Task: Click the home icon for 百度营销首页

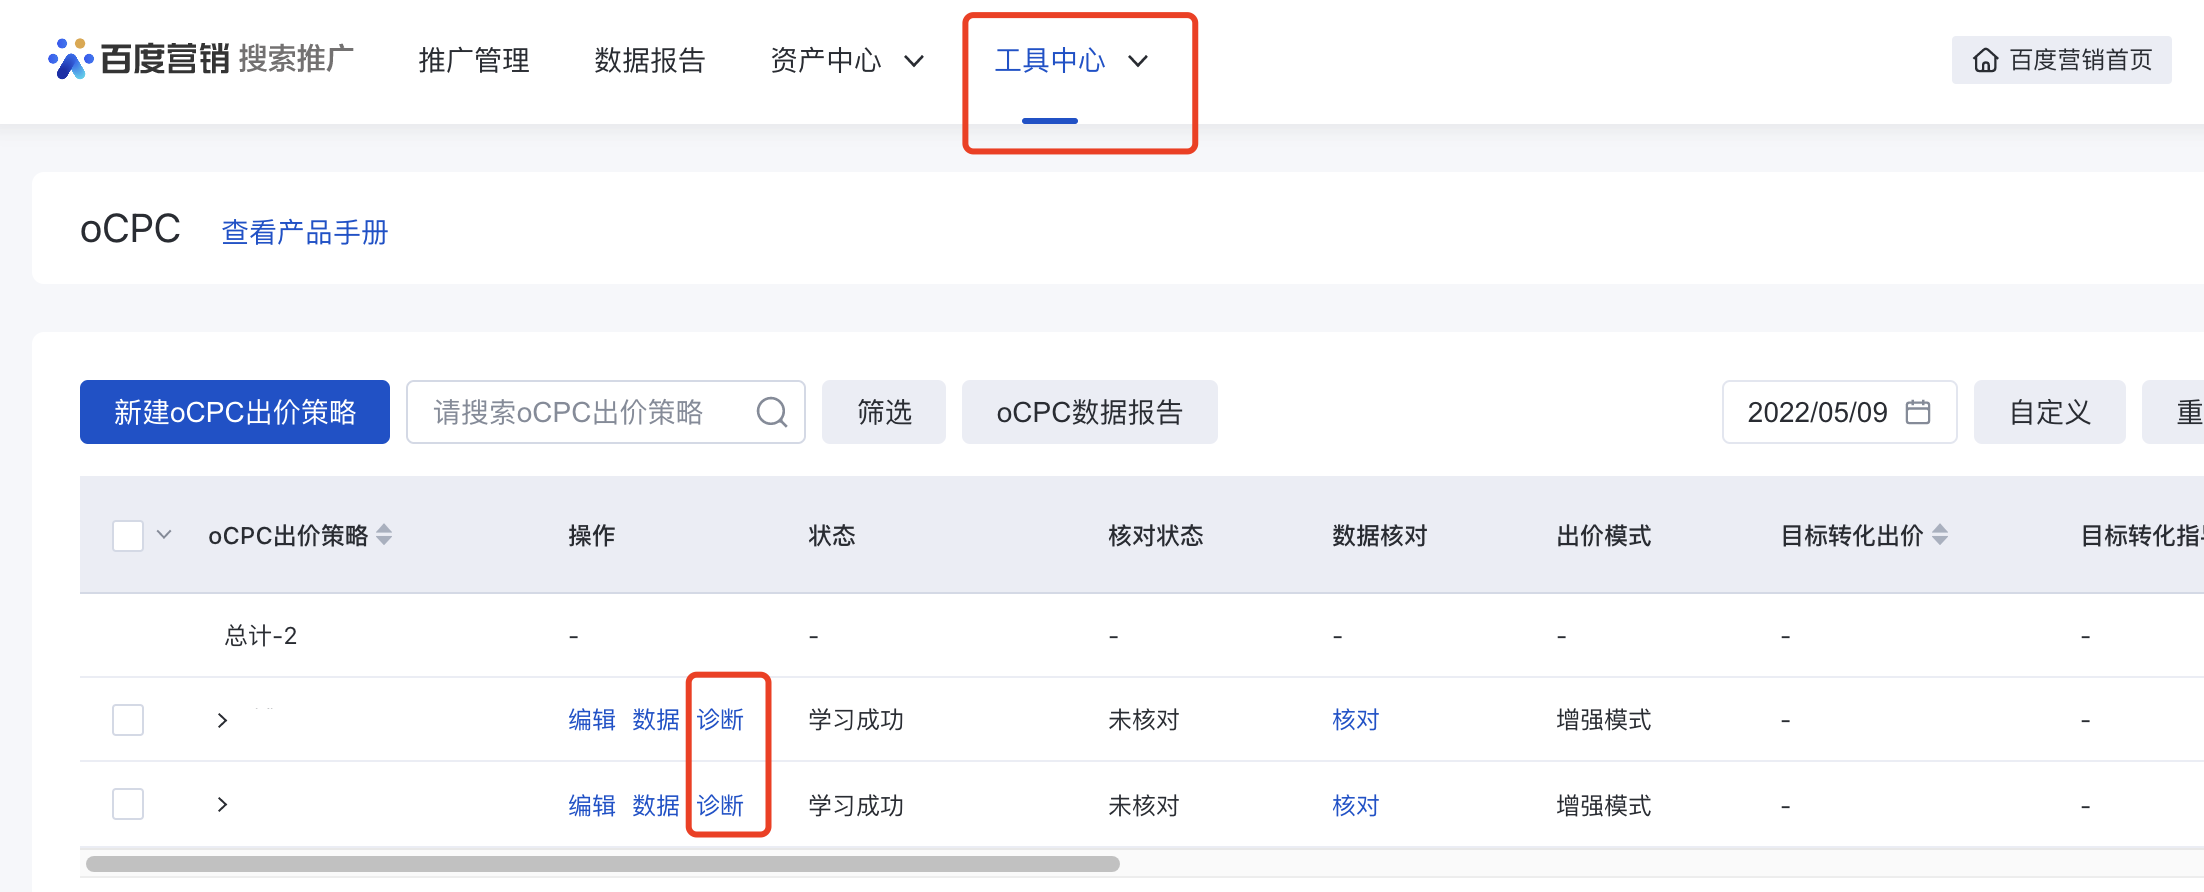Action: click(1985, 60)
